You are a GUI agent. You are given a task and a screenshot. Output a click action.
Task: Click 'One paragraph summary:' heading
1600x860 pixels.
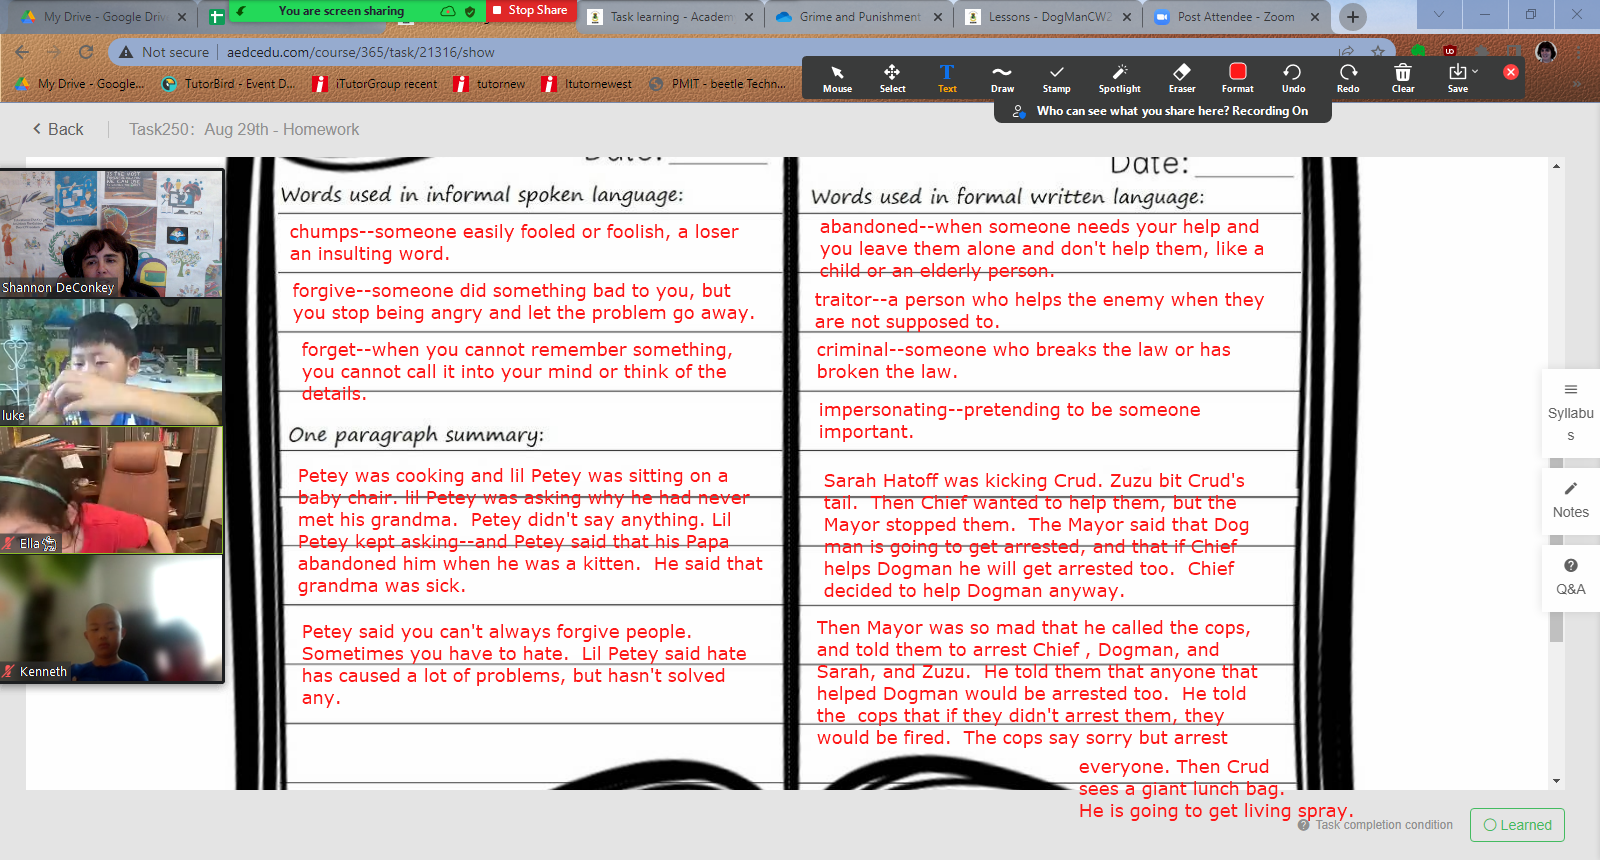[x=416, y=434]
